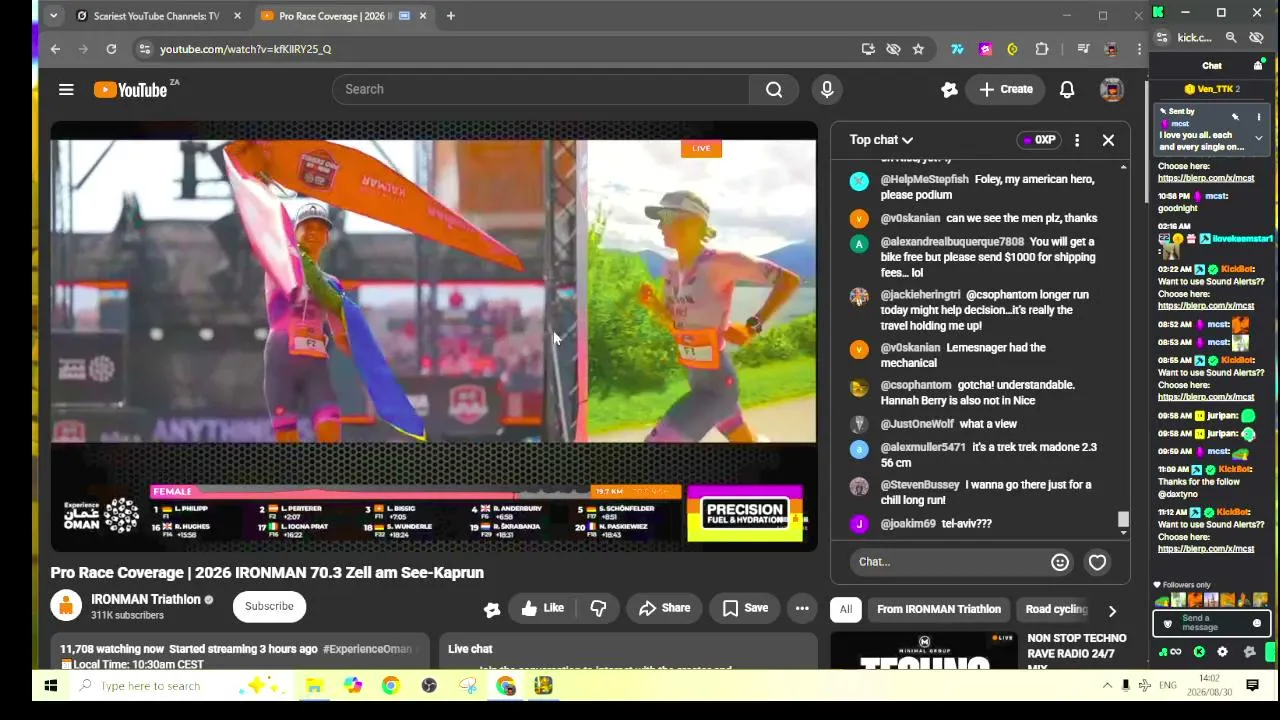This screenshot has width=1280, height=720.
Task: Toggle the eye-slash icon in the address bar
Action: tap(893, 49)
